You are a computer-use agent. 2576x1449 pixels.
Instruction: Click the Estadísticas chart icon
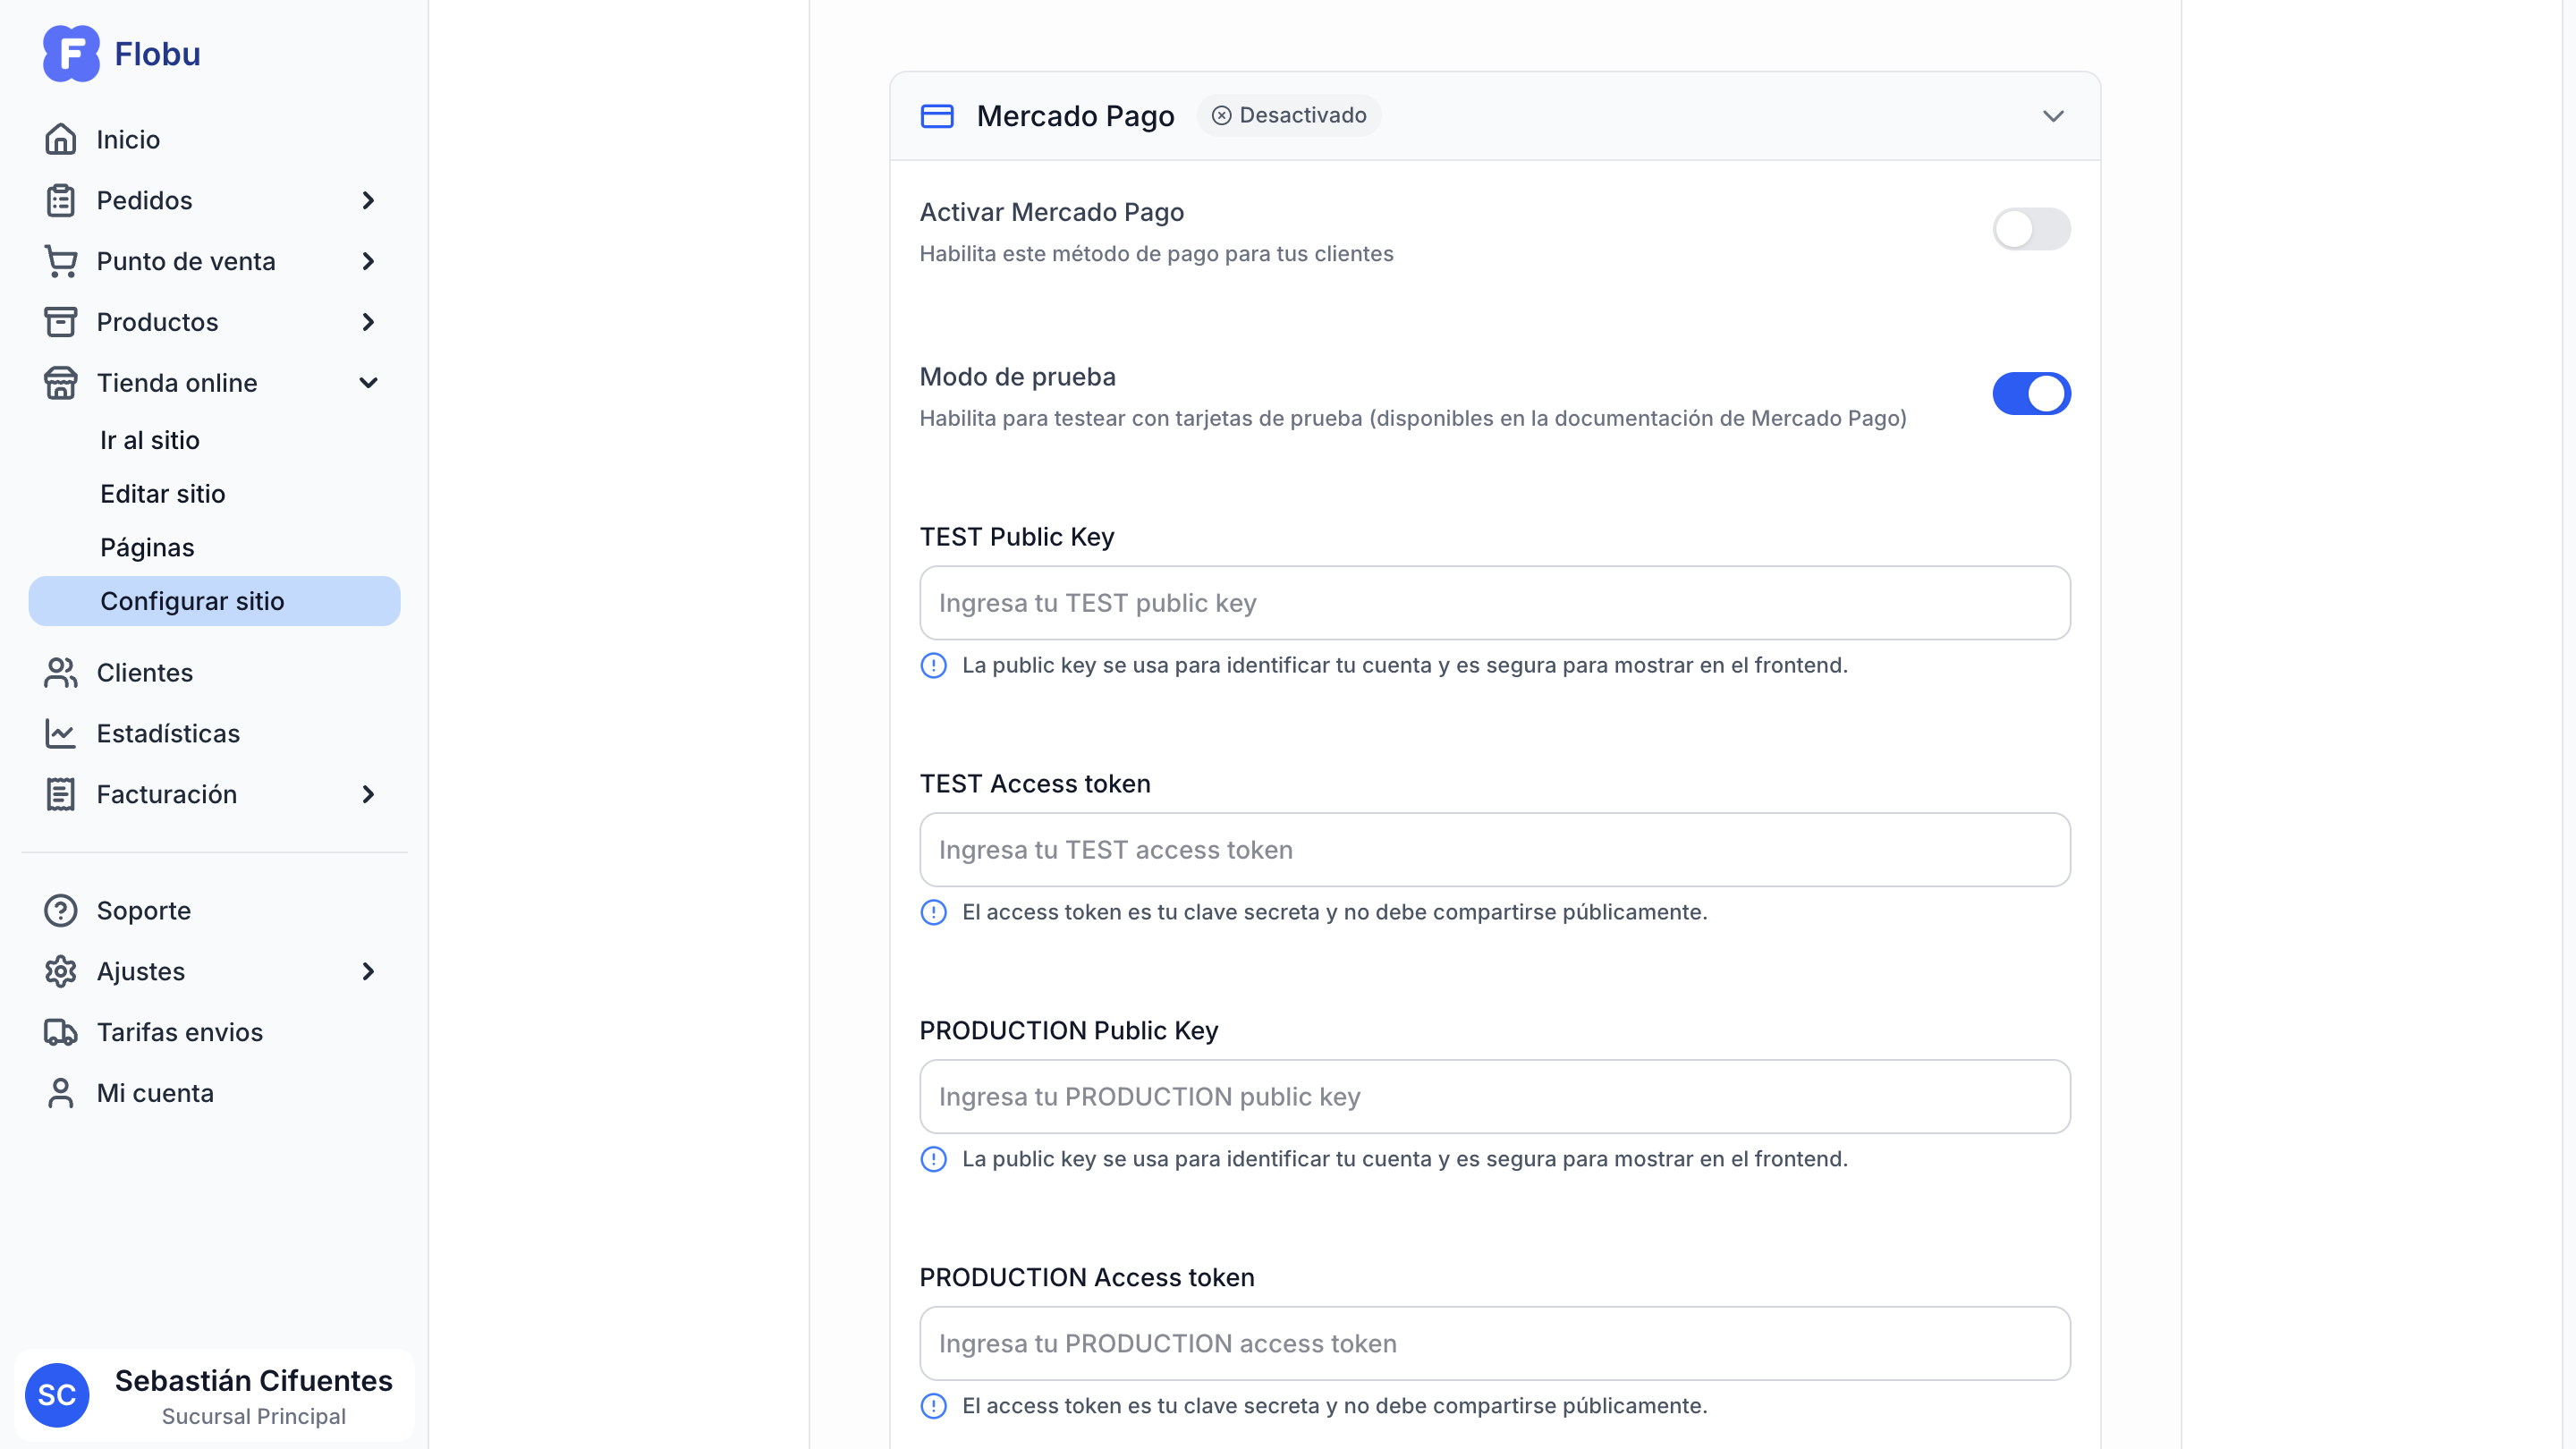(60, 734)
